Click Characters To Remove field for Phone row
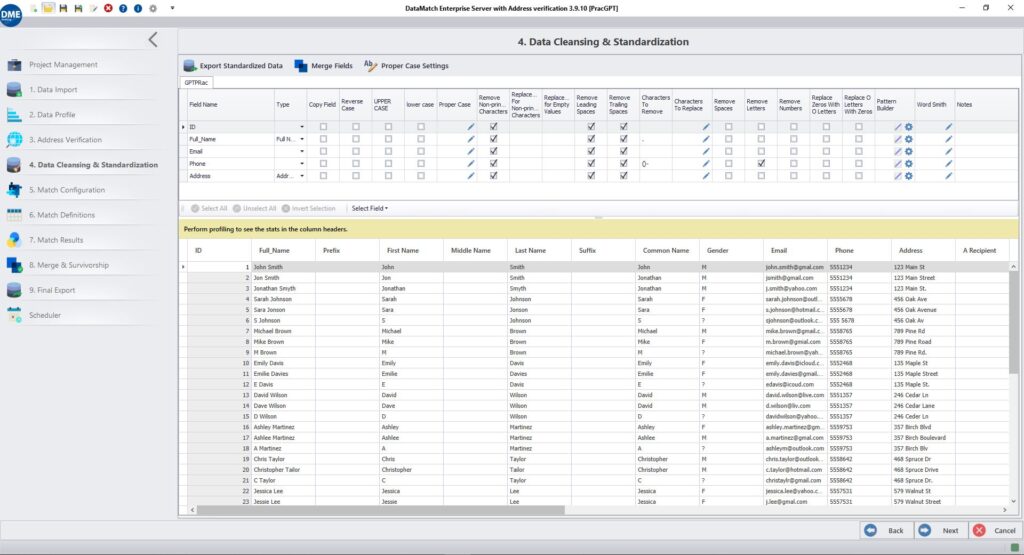Screen dimensions: 1024x555 click(655, 163)
